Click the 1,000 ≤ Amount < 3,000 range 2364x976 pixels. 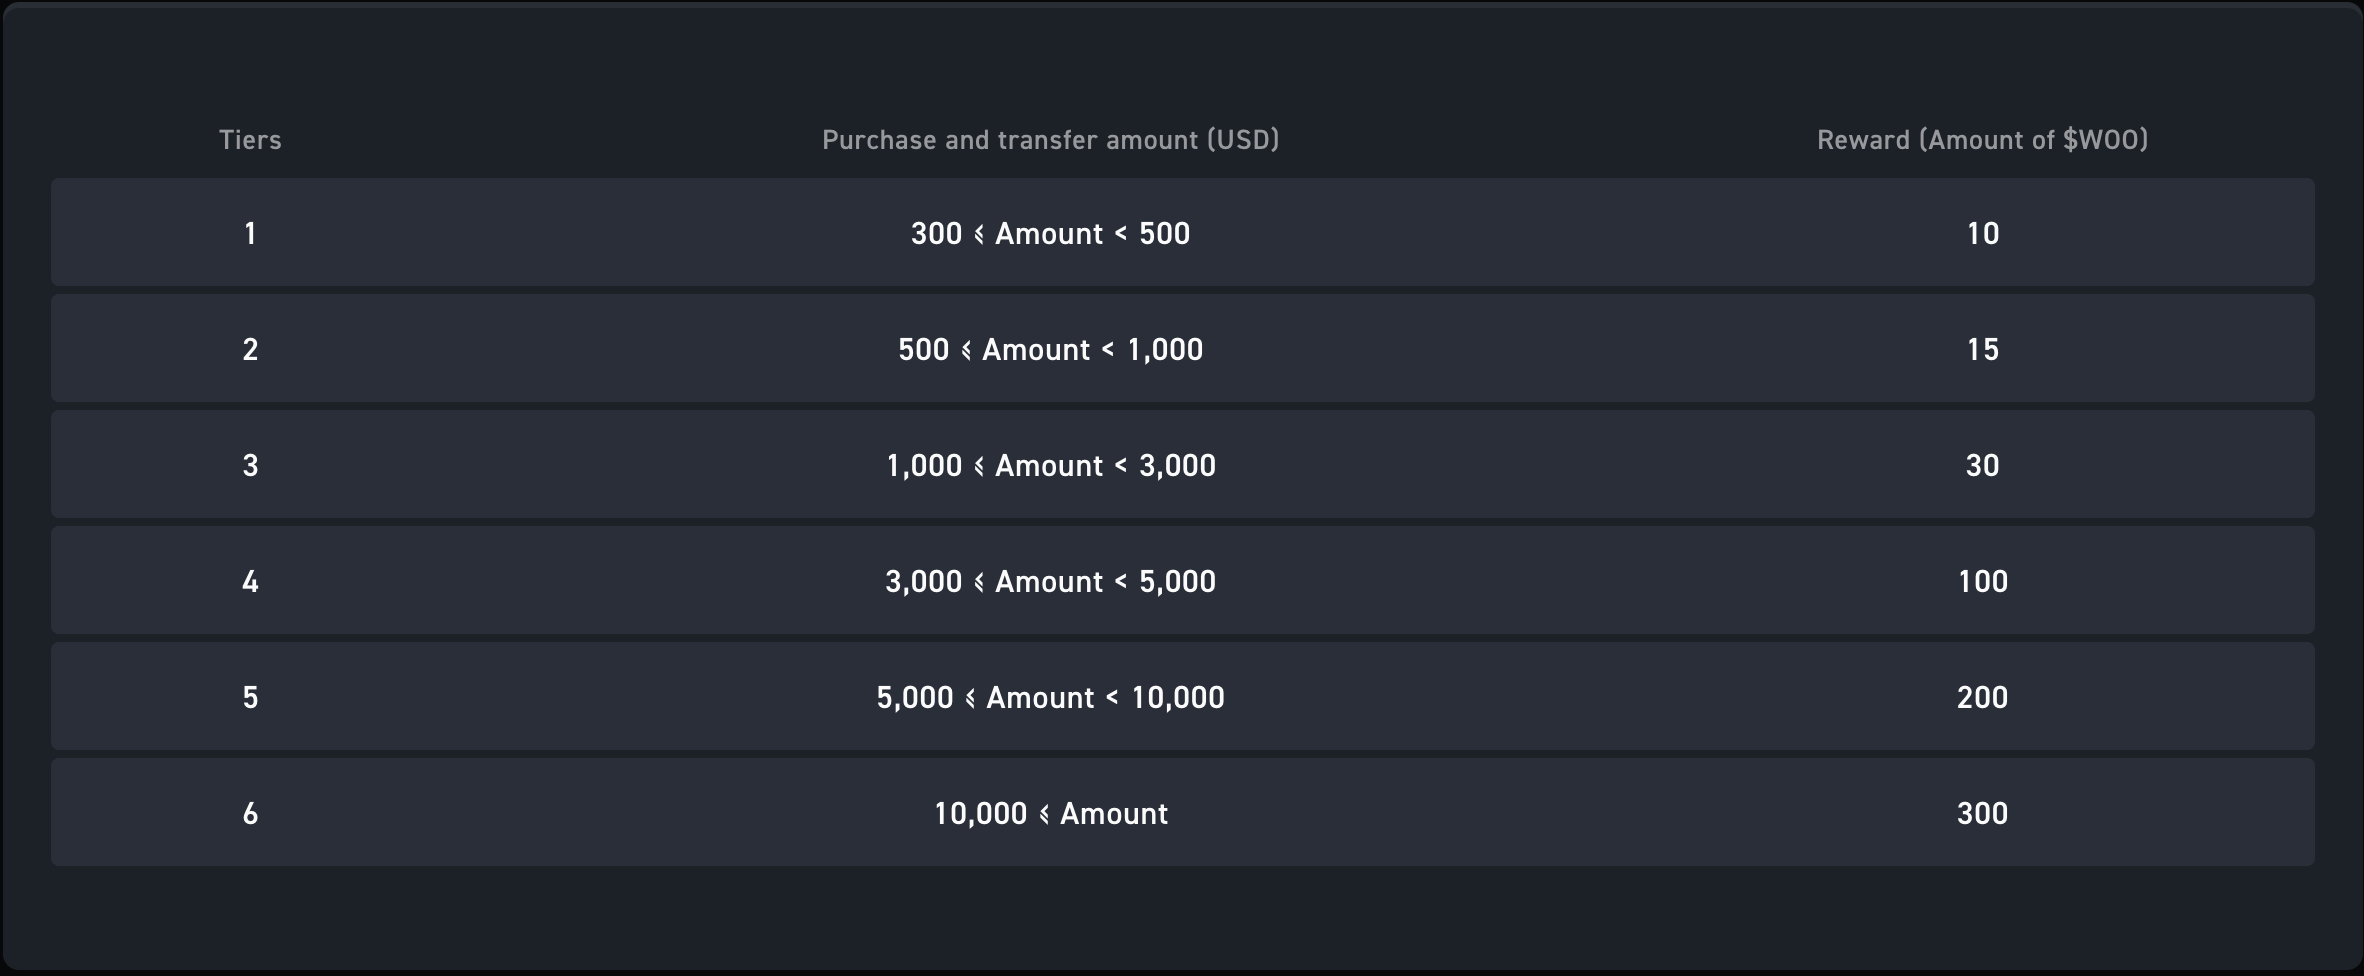click(x=1050, y=466)
